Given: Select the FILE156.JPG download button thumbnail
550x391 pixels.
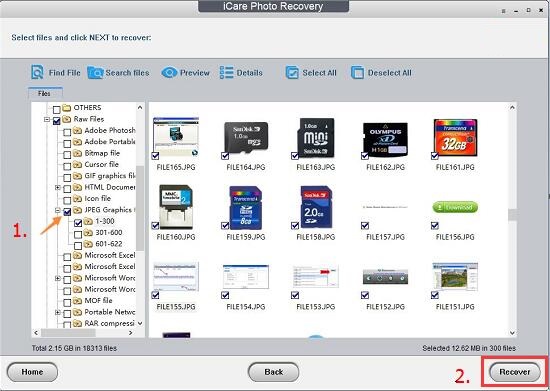Looking at the screenshot, I should (x=455, y=207).
